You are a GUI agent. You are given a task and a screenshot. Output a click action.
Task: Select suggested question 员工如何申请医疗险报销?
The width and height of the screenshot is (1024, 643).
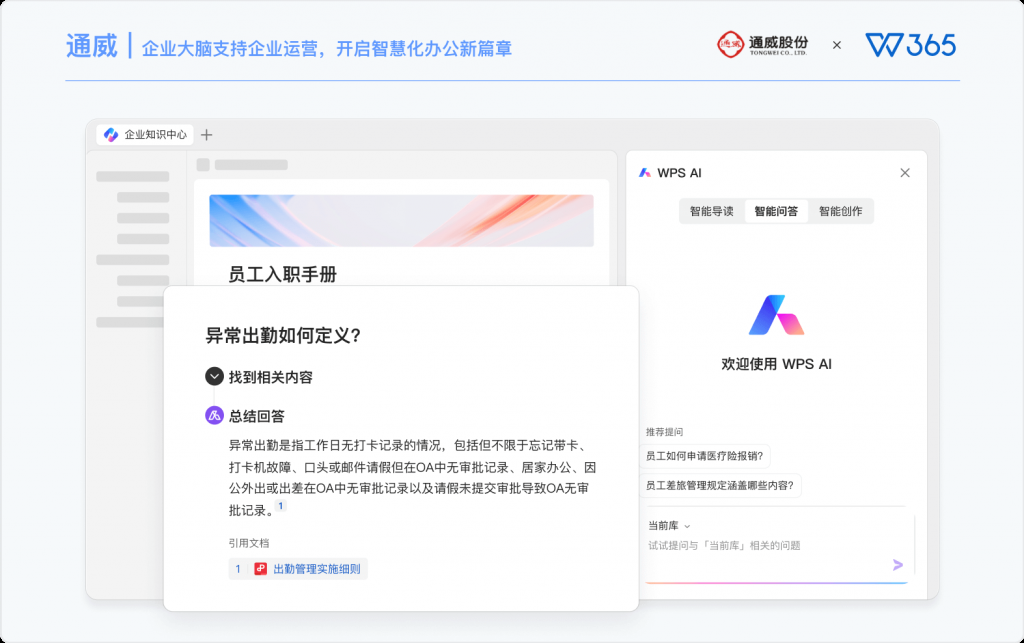705,456
